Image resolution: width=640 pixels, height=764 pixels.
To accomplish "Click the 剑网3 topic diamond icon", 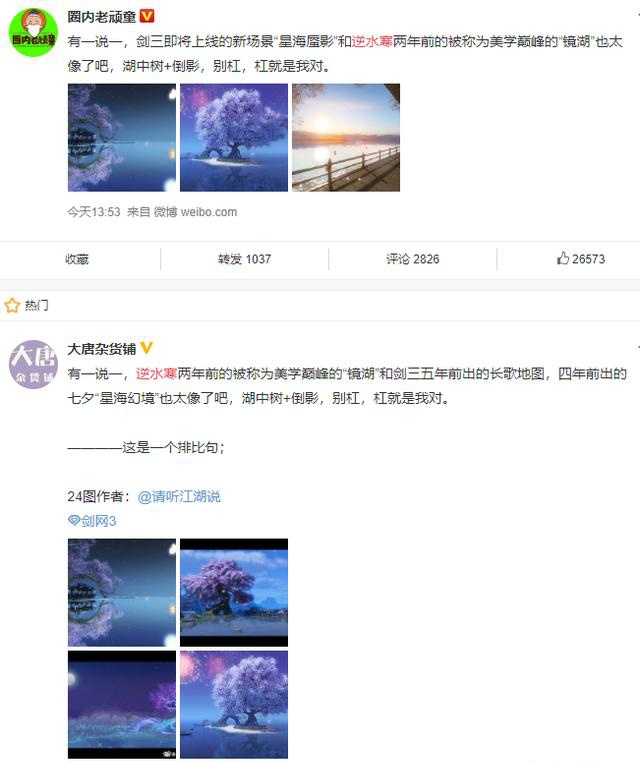I will 74,521.
